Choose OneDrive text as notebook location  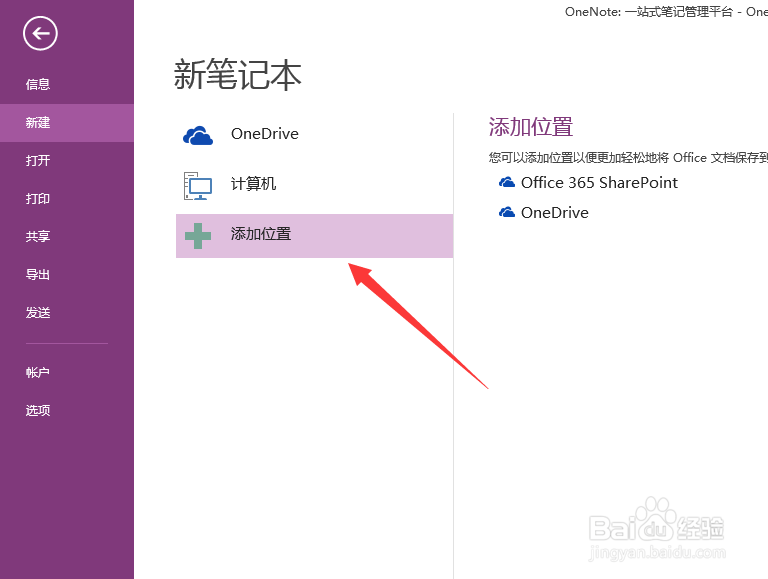pos(264,134)
